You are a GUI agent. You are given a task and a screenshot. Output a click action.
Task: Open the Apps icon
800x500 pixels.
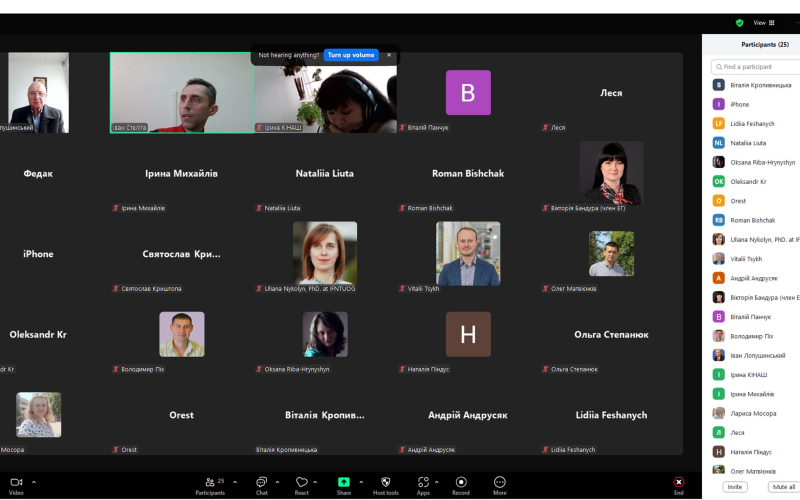pyautogui.click(x=423, y=482)
